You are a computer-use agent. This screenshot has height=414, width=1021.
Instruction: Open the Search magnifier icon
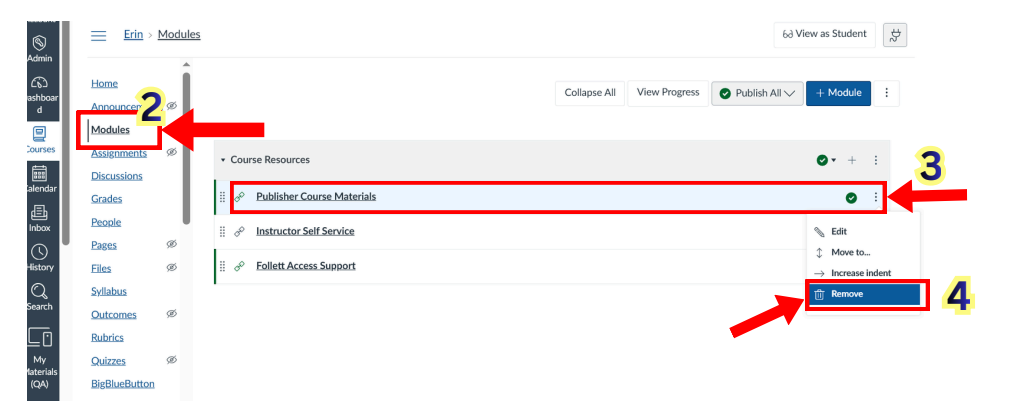[40, 291]
